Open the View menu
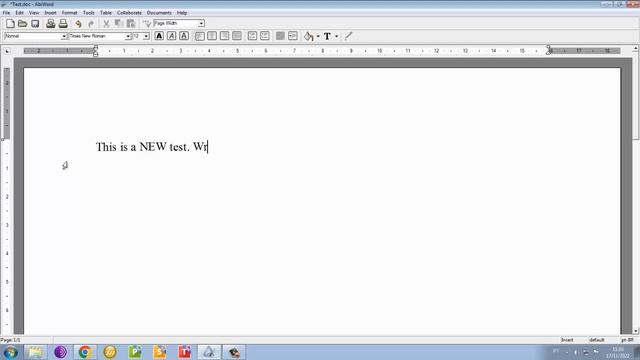 34,13
